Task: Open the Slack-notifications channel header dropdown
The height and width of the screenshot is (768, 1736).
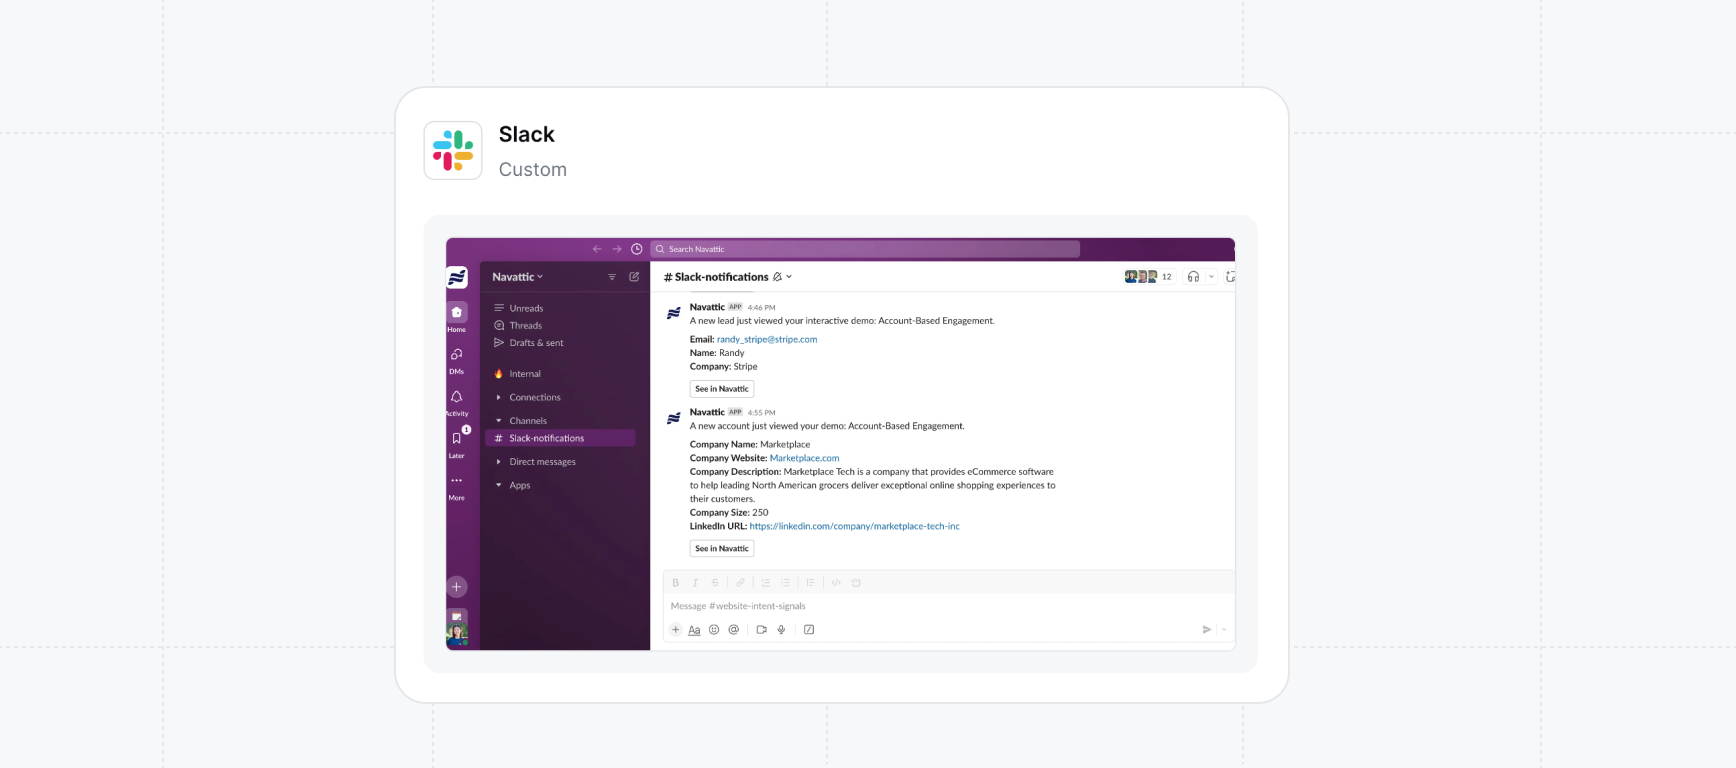Action: pos(727,277)
